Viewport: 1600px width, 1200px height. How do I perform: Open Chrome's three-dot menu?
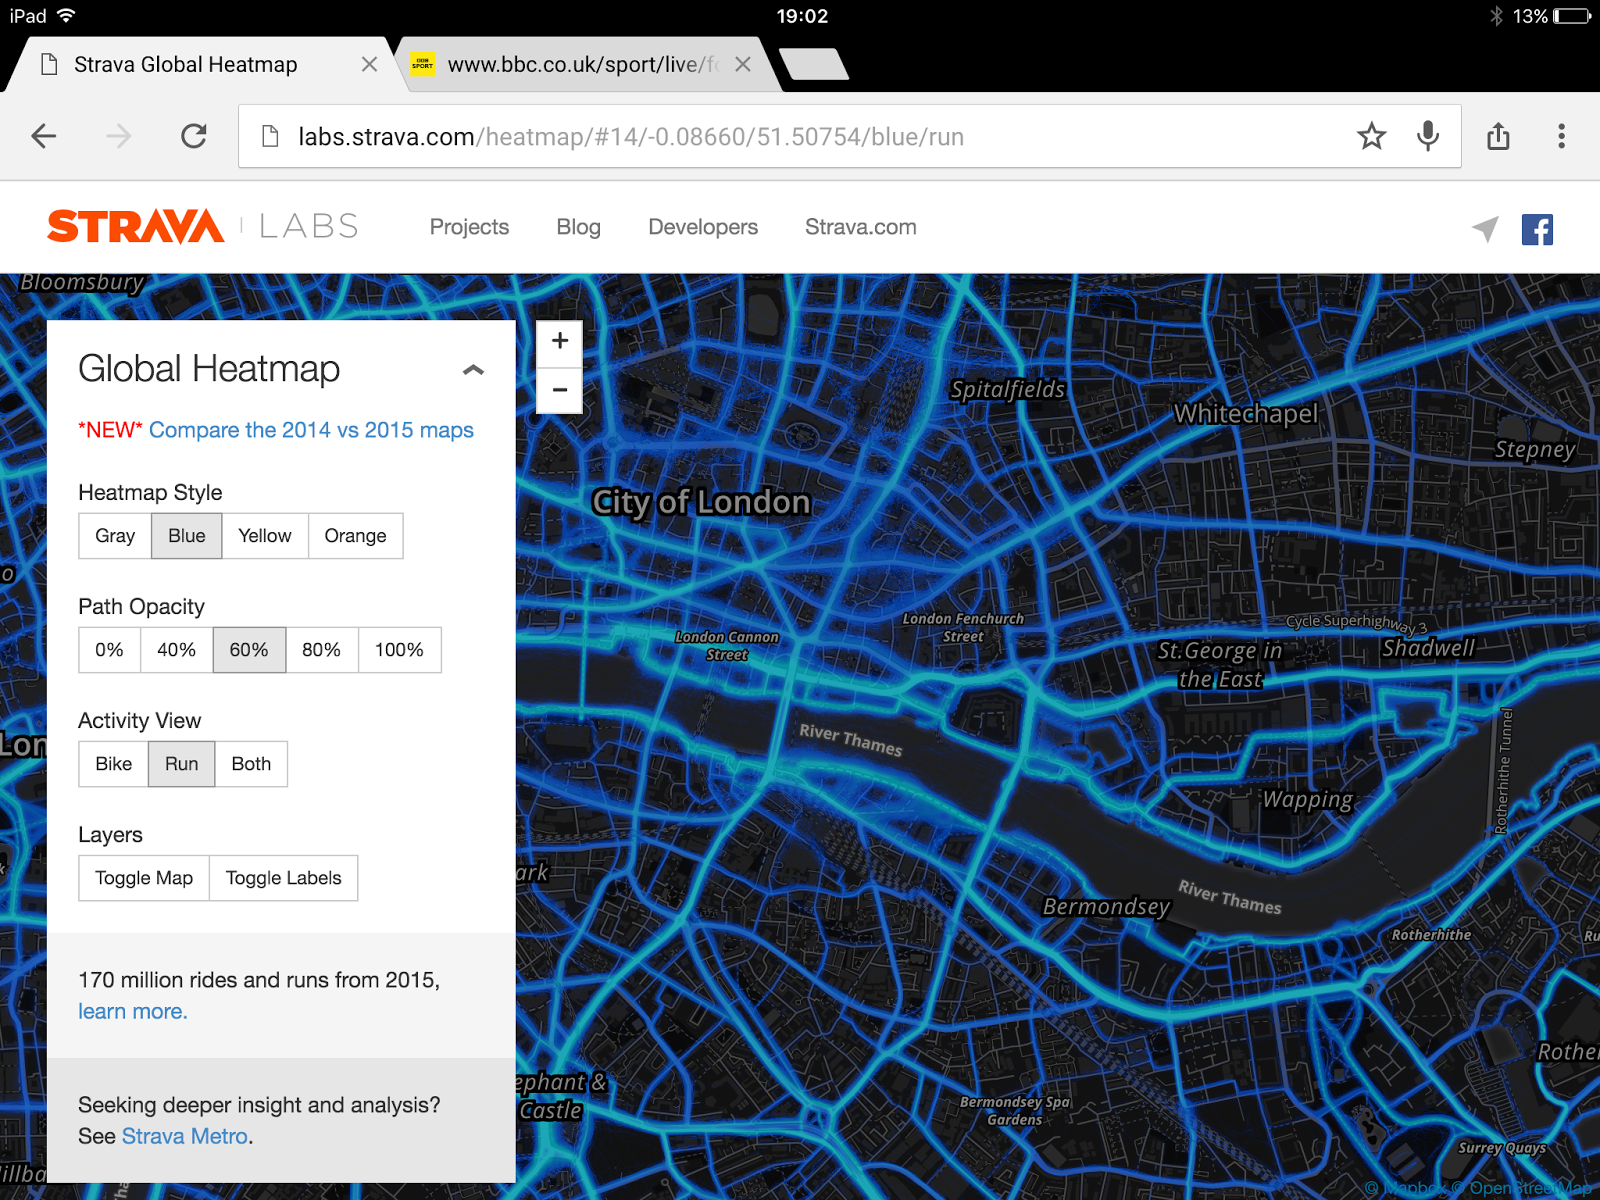coord(1561,136)
